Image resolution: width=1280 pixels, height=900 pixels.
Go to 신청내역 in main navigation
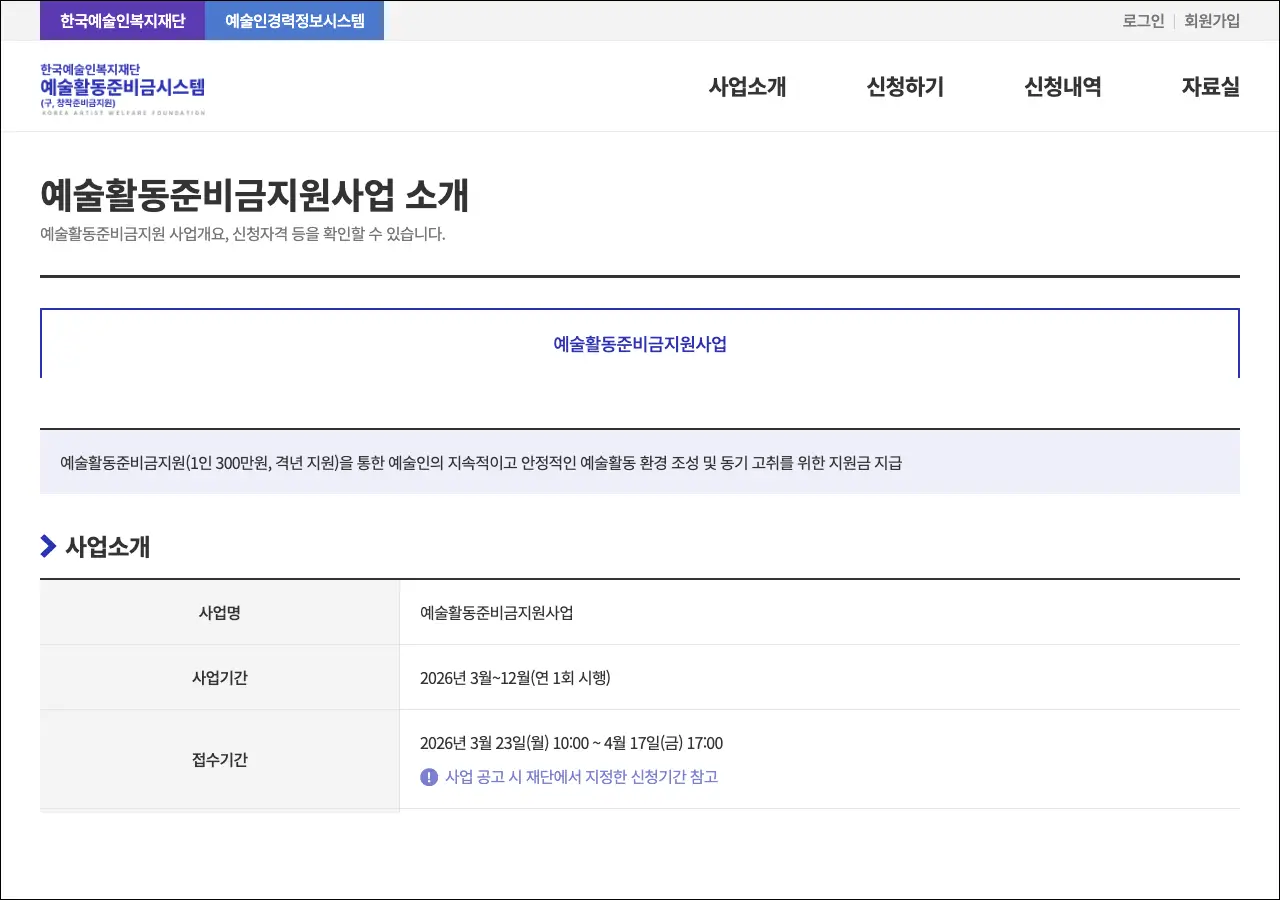1062,87
